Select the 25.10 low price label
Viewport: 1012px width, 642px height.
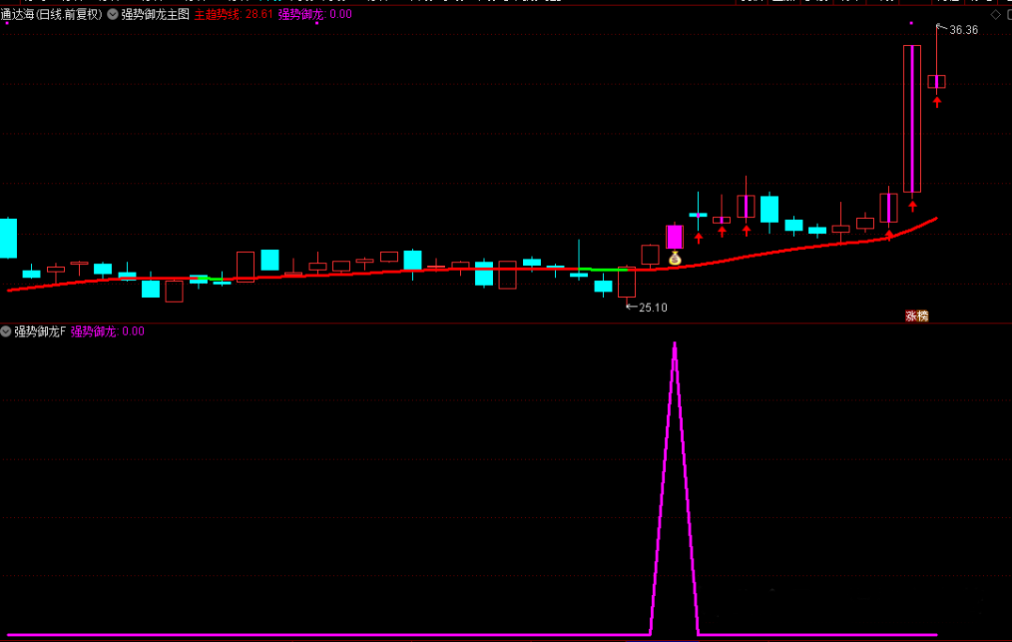tap(653, 308)
